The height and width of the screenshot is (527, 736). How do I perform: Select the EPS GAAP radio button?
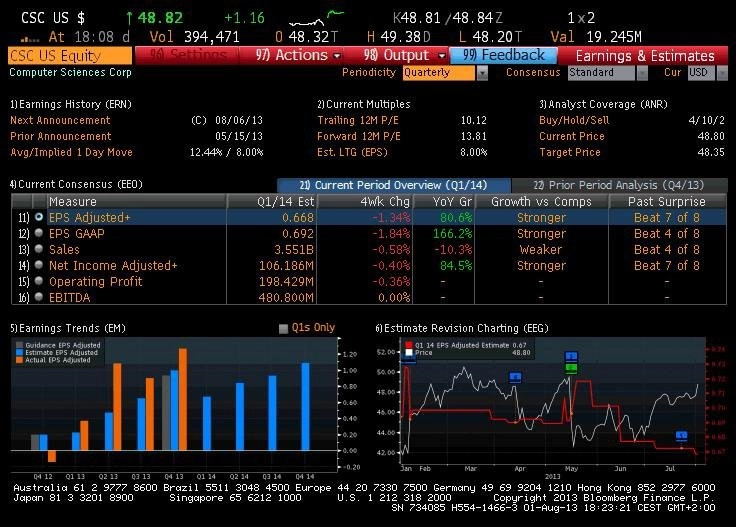39,233
